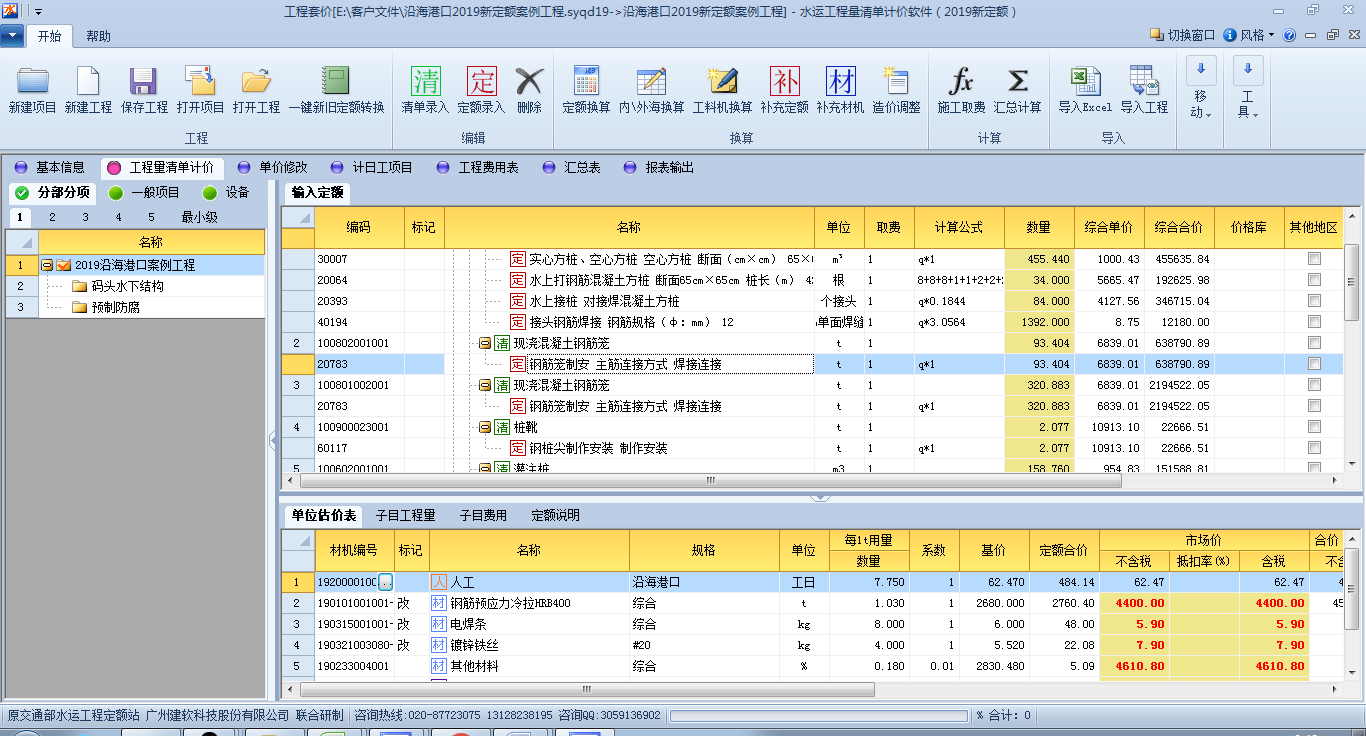Click the left panel collapse arrow
The height and width of the screenshot is (736, 1366).
[x=273, y=438]
